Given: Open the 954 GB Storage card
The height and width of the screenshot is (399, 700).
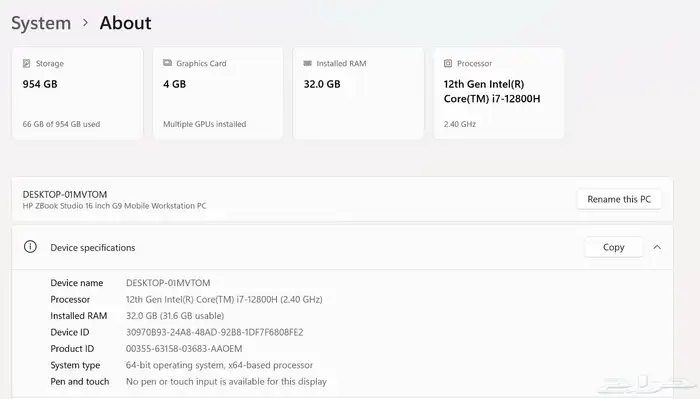Looking at the screenshot, I should [77, 93].
